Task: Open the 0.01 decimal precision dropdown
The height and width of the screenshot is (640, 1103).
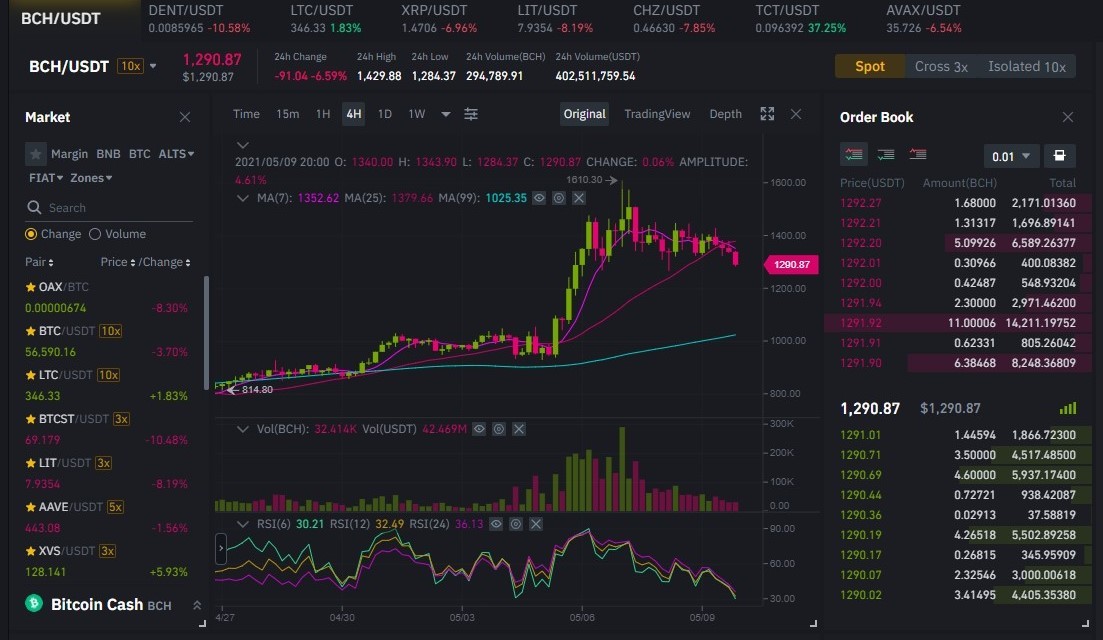Action: click(x=1011, y=156)
